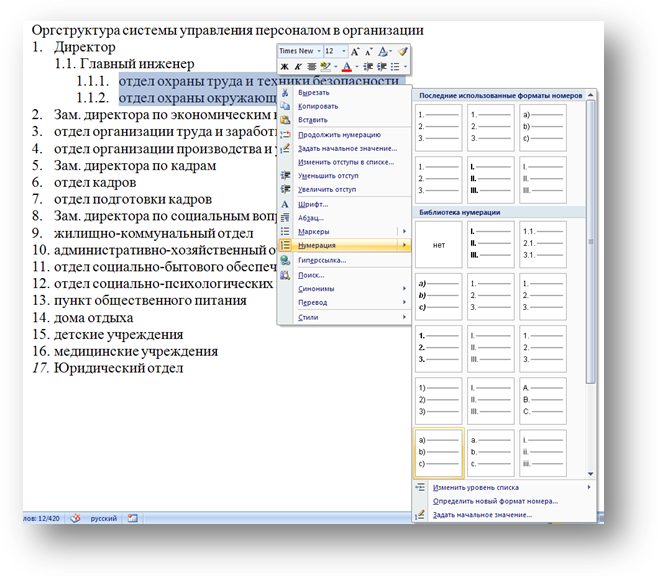The image size is (658, 576).
Task: Click the shrink font icon (small A)
Action: point(368,52)
